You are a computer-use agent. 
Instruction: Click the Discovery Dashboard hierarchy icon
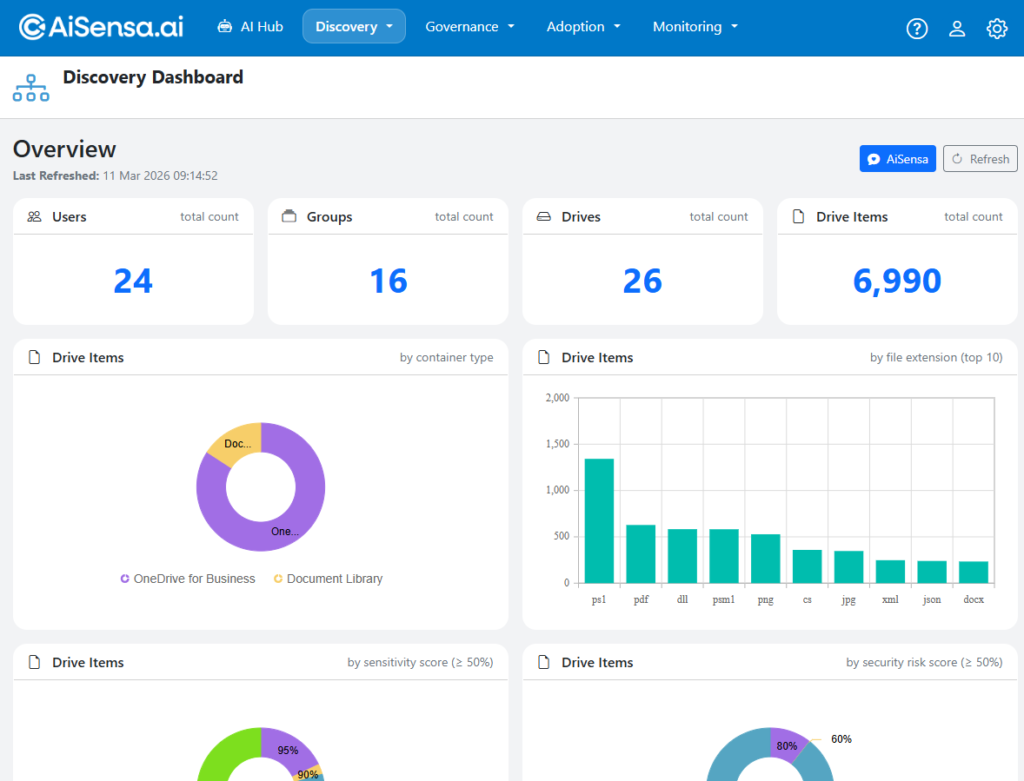(x=31, y=88)
